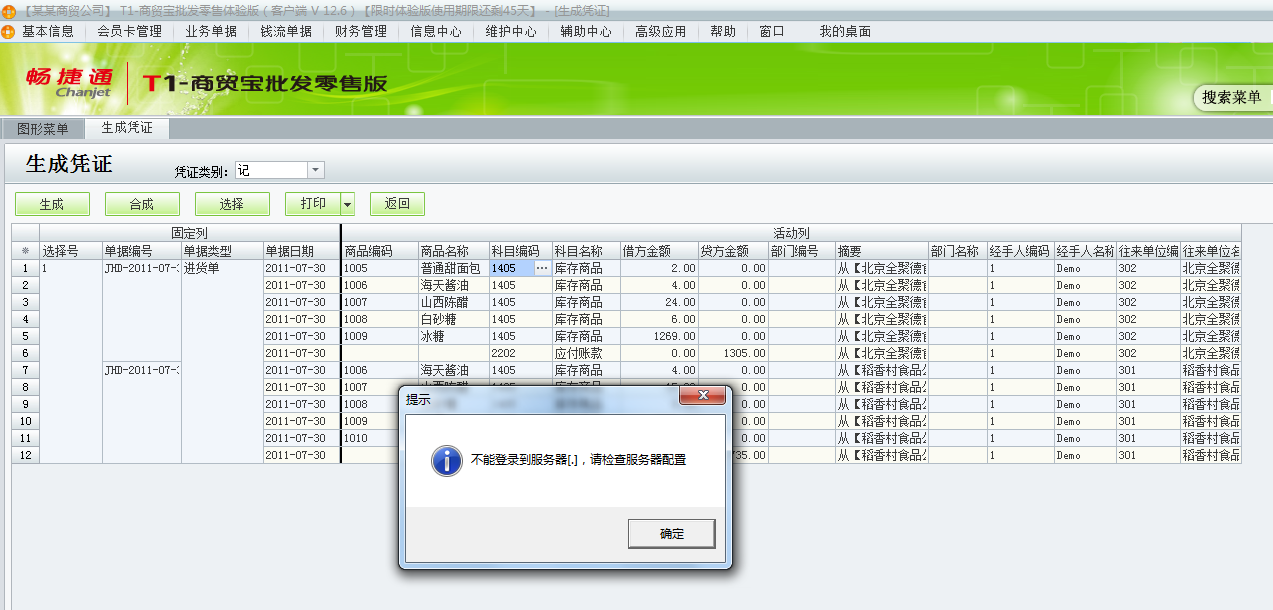Open the 业务单据 menu
The image size is (1273, 610).
point(211,31)
